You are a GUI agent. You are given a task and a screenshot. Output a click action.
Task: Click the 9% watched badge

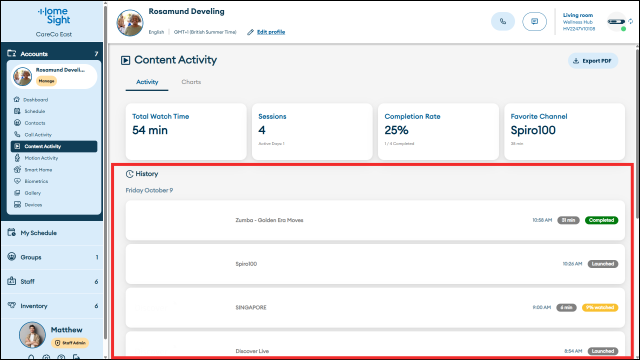pos(600,308)
